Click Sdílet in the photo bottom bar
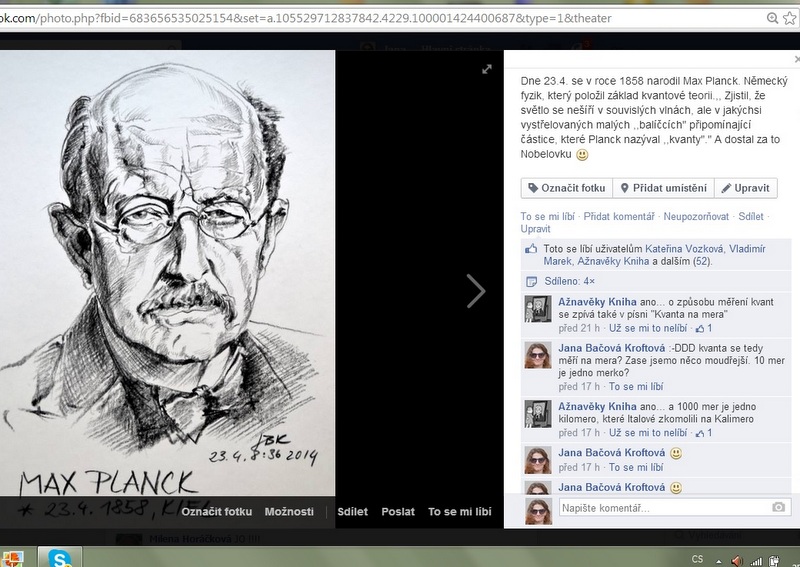Viewport: 800px width, 567px height. [352, 511]
